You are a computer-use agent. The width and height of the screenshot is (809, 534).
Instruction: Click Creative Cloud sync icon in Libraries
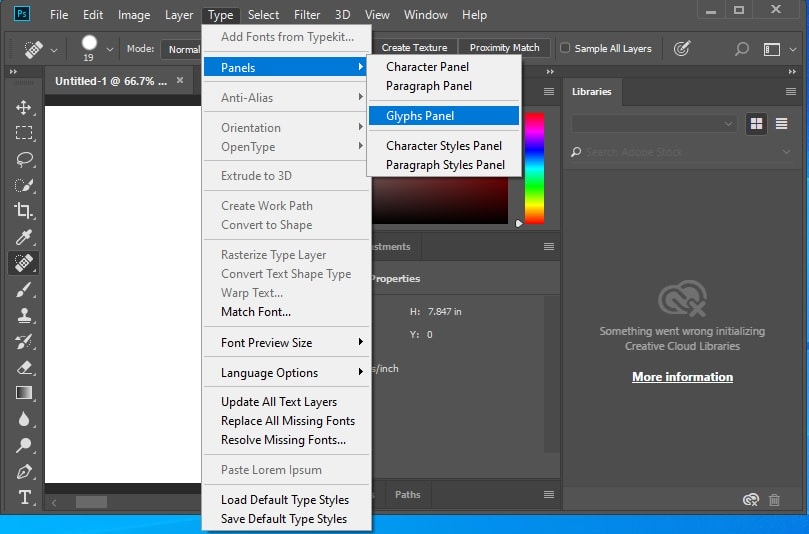coord(751,499)
